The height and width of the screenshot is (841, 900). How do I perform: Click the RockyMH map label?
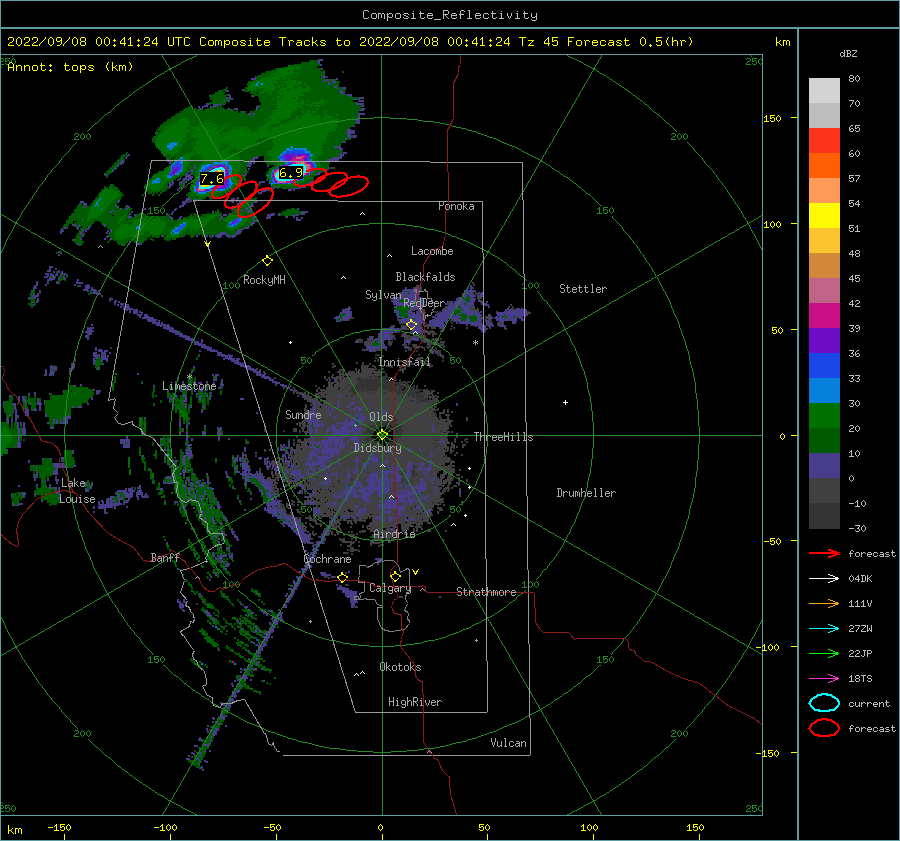(264, 280)
